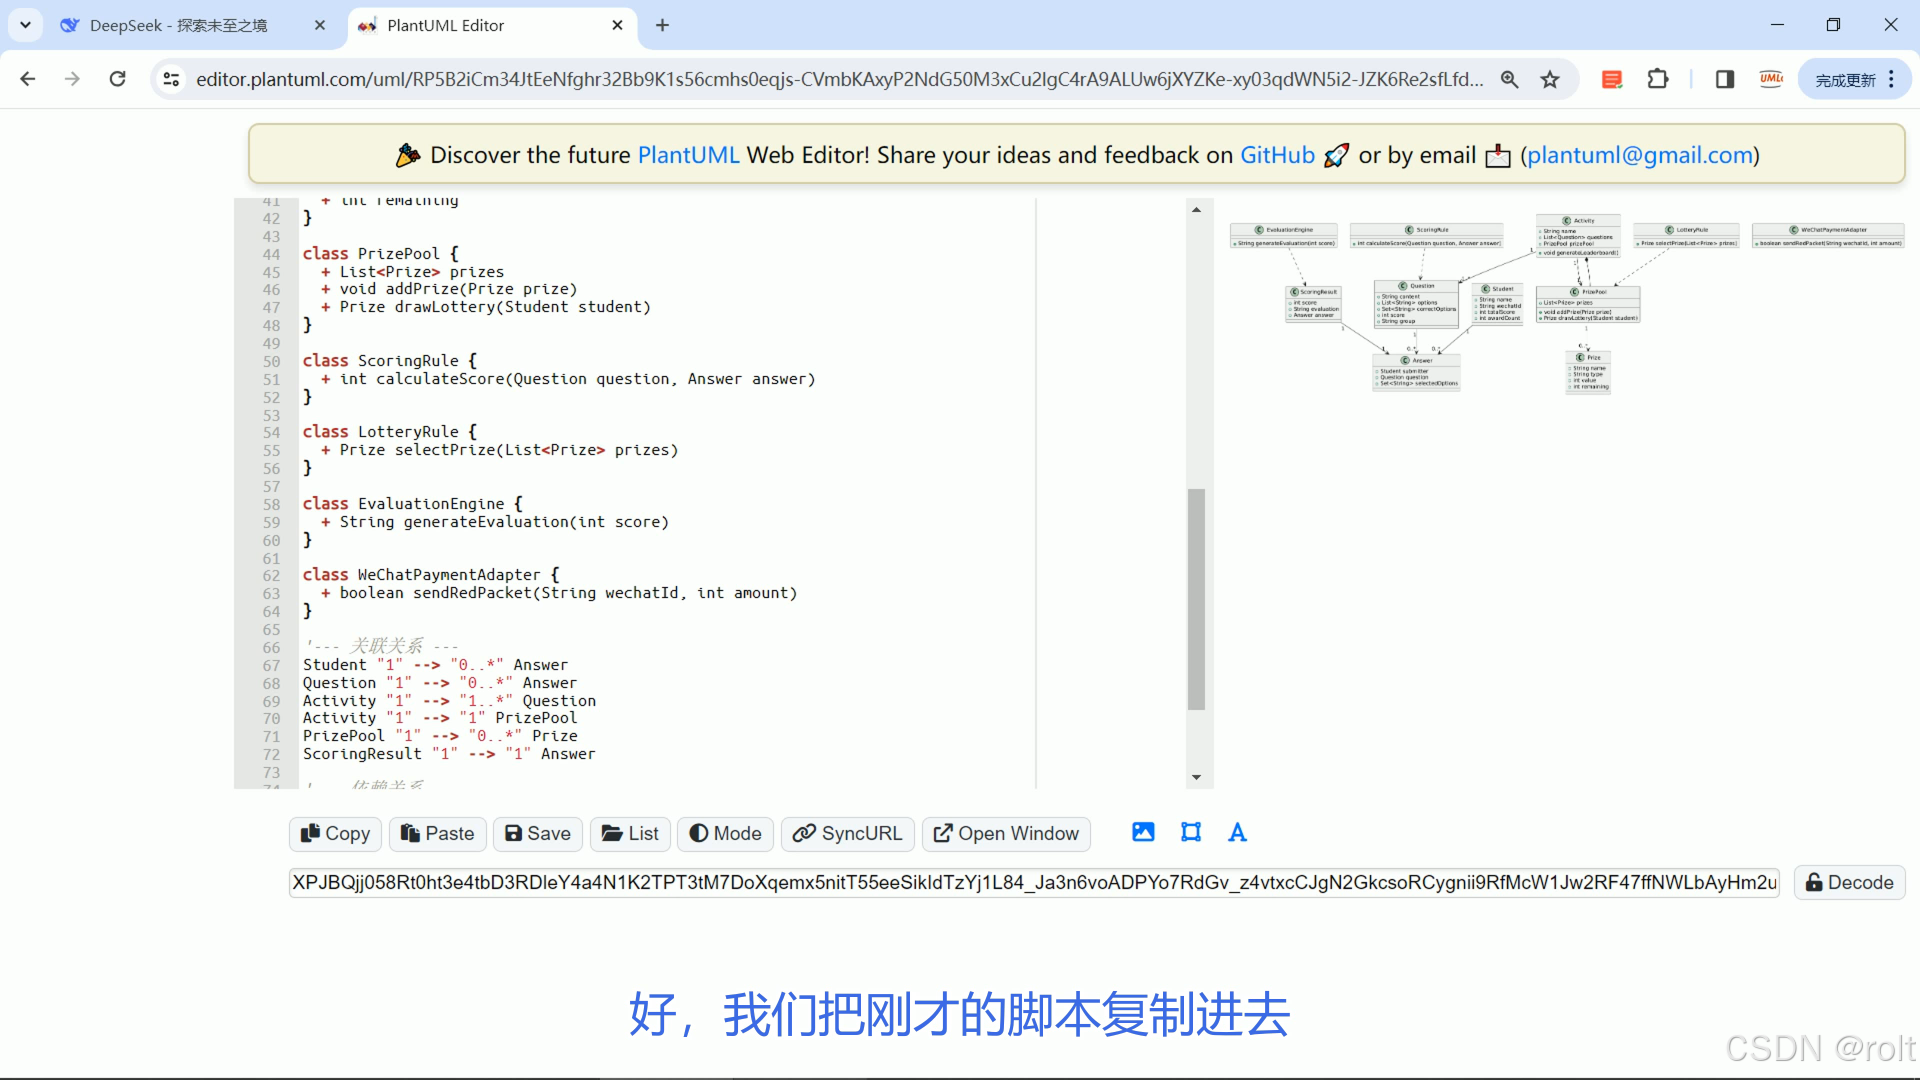Click the SVG export icon
1920x1080 pixels.
(1190, 832)
